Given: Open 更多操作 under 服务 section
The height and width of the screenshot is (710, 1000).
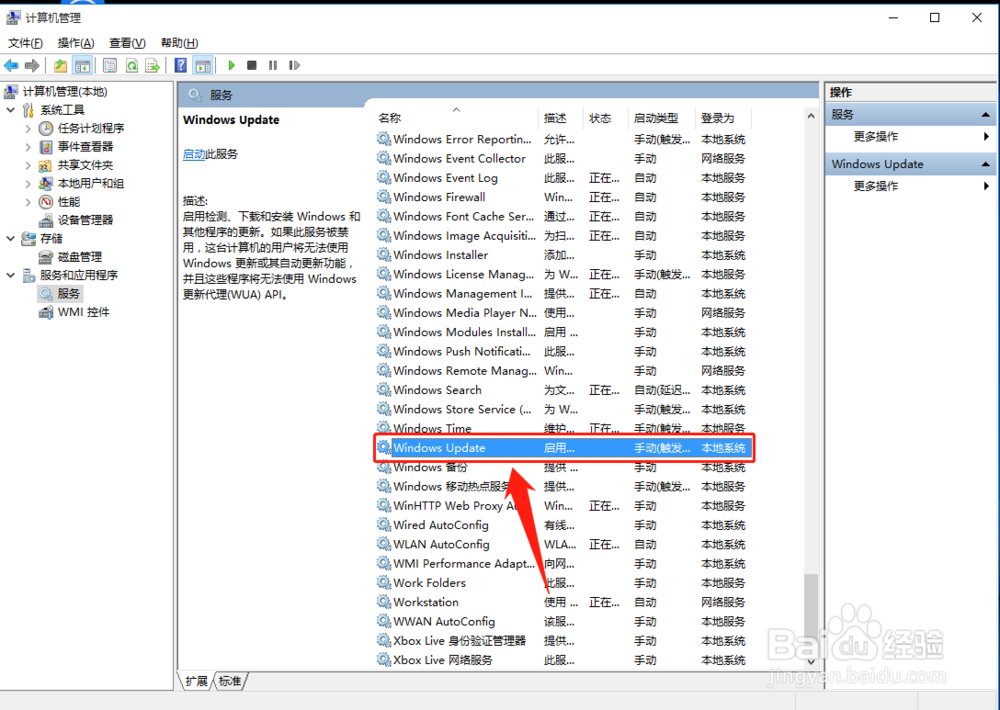Looking at the screenshot, I should click(x=876, y=137).
